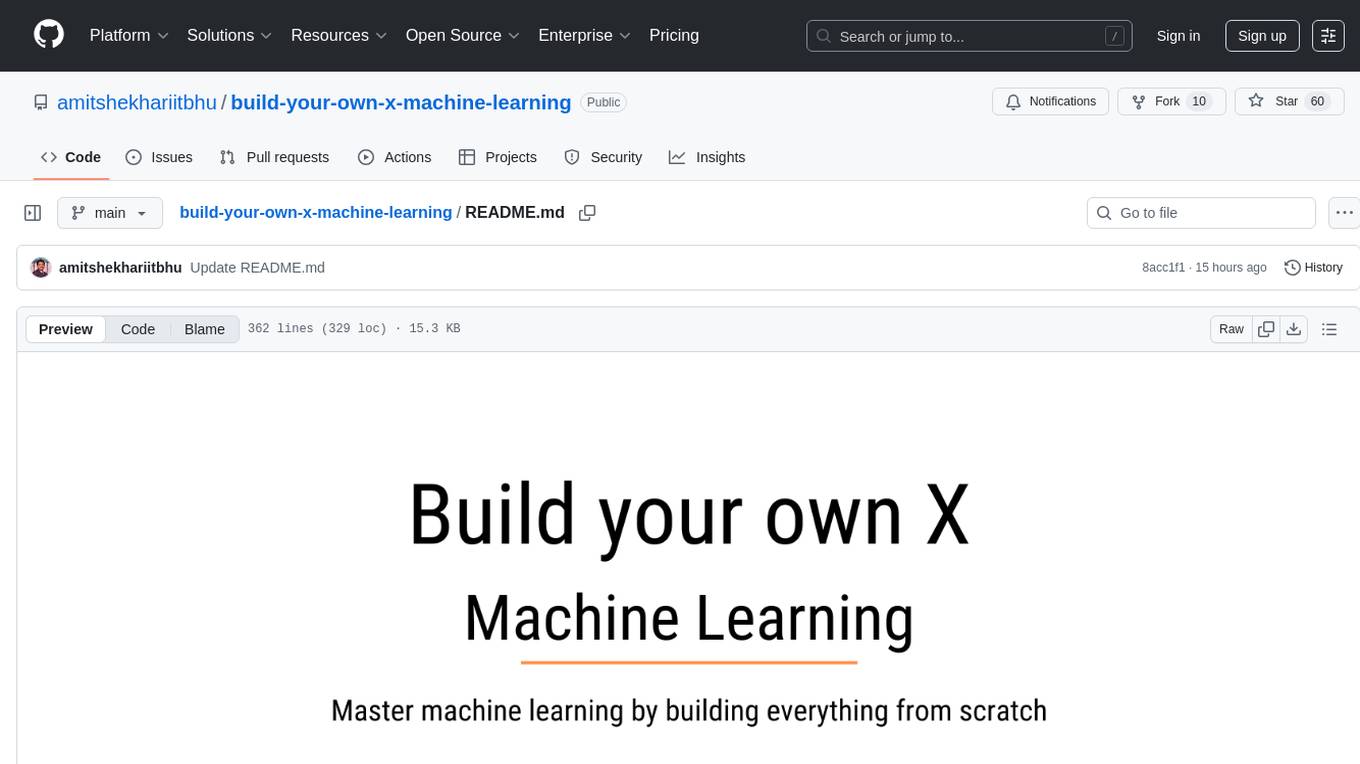Open build-your-own-x-machine-learning repository link
The width and height of the screenshot is (1360, 764).
click(x=401, y=102)
